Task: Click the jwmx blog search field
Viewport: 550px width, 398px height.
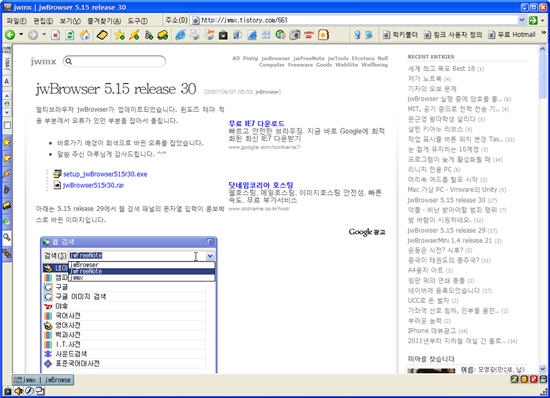Action: pyautogui.click(x=114, y=61)
